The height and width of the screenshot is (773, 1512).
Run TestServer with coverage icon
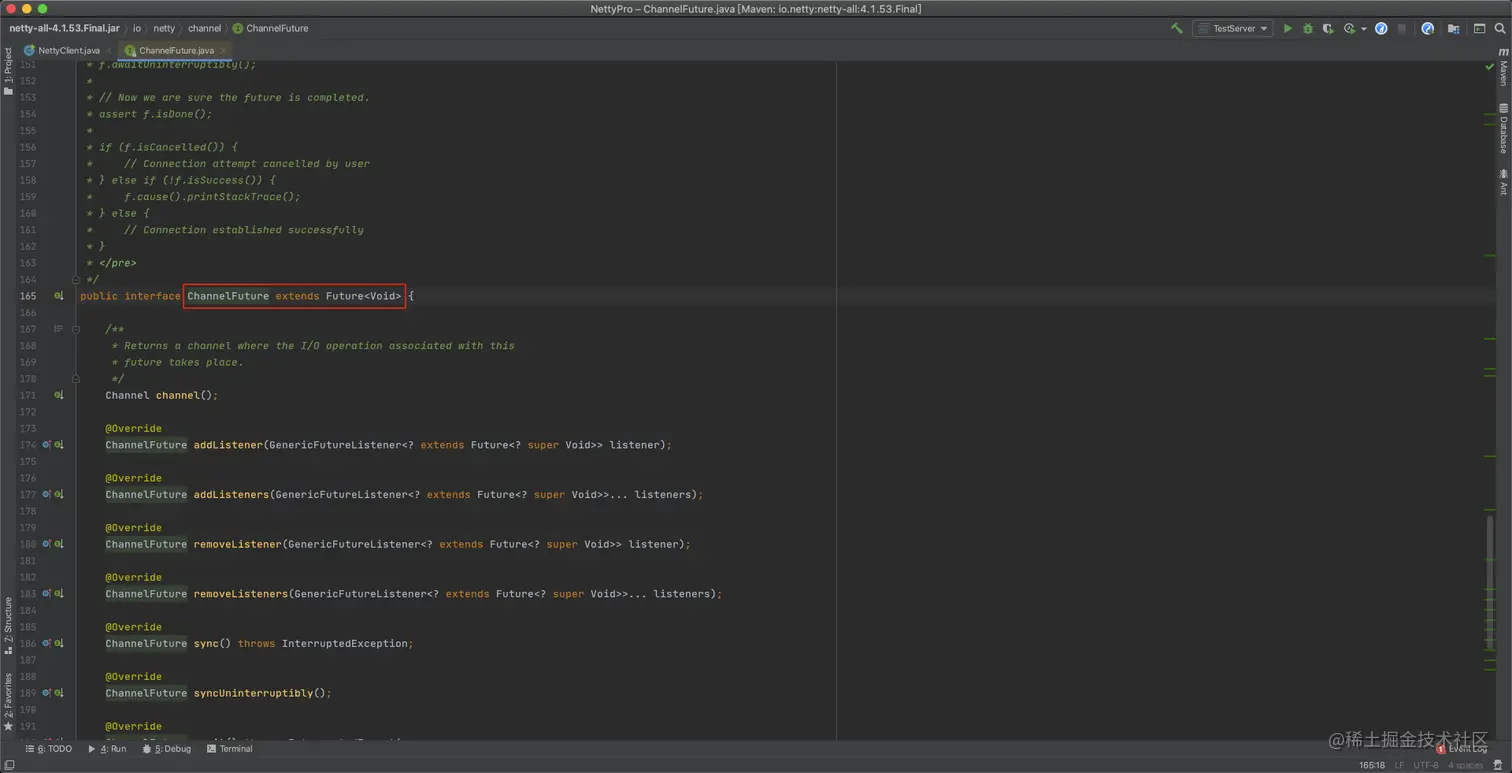pos(1328,29)
